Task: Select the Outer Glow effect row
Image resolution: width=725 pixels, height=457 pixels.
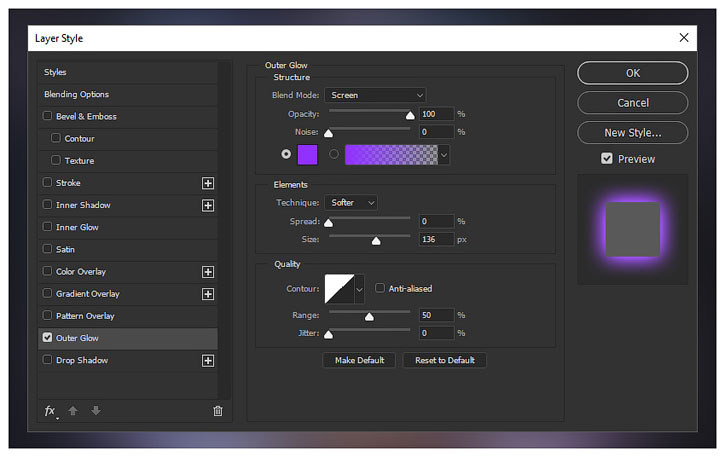Action: point(128,338)
